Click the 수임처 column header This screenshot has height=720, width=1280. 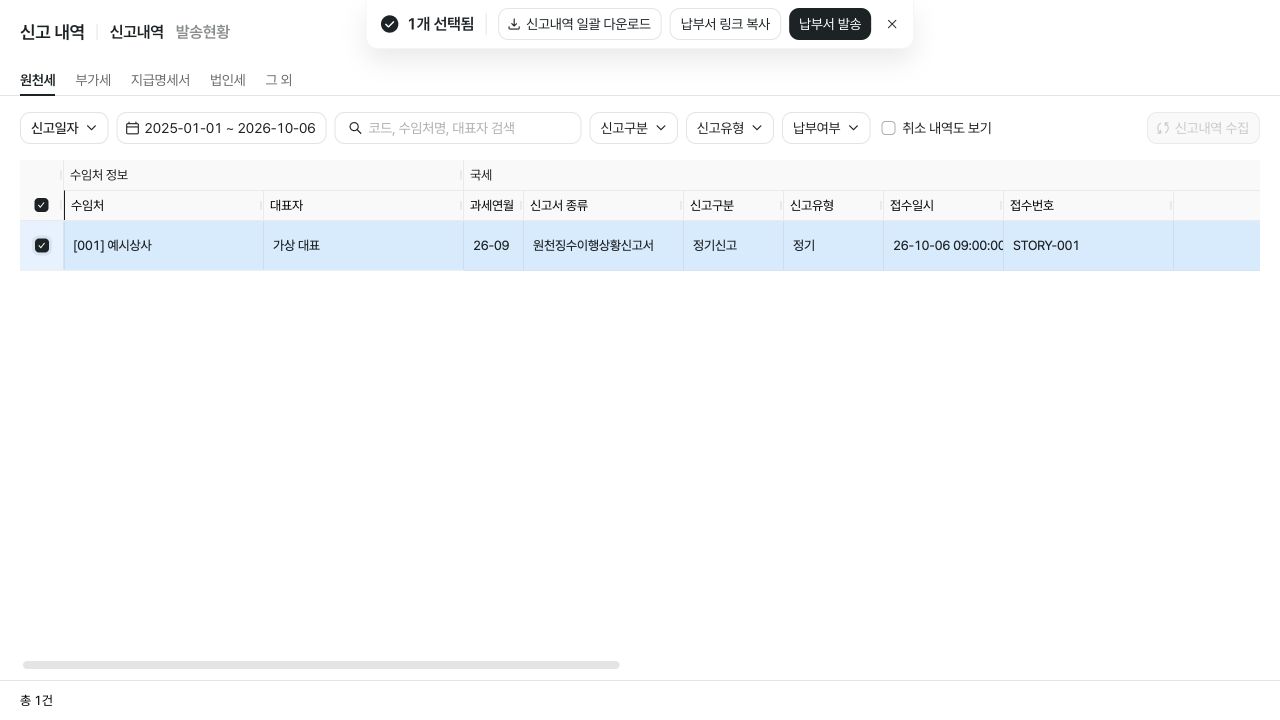click(x=163, y=205)
